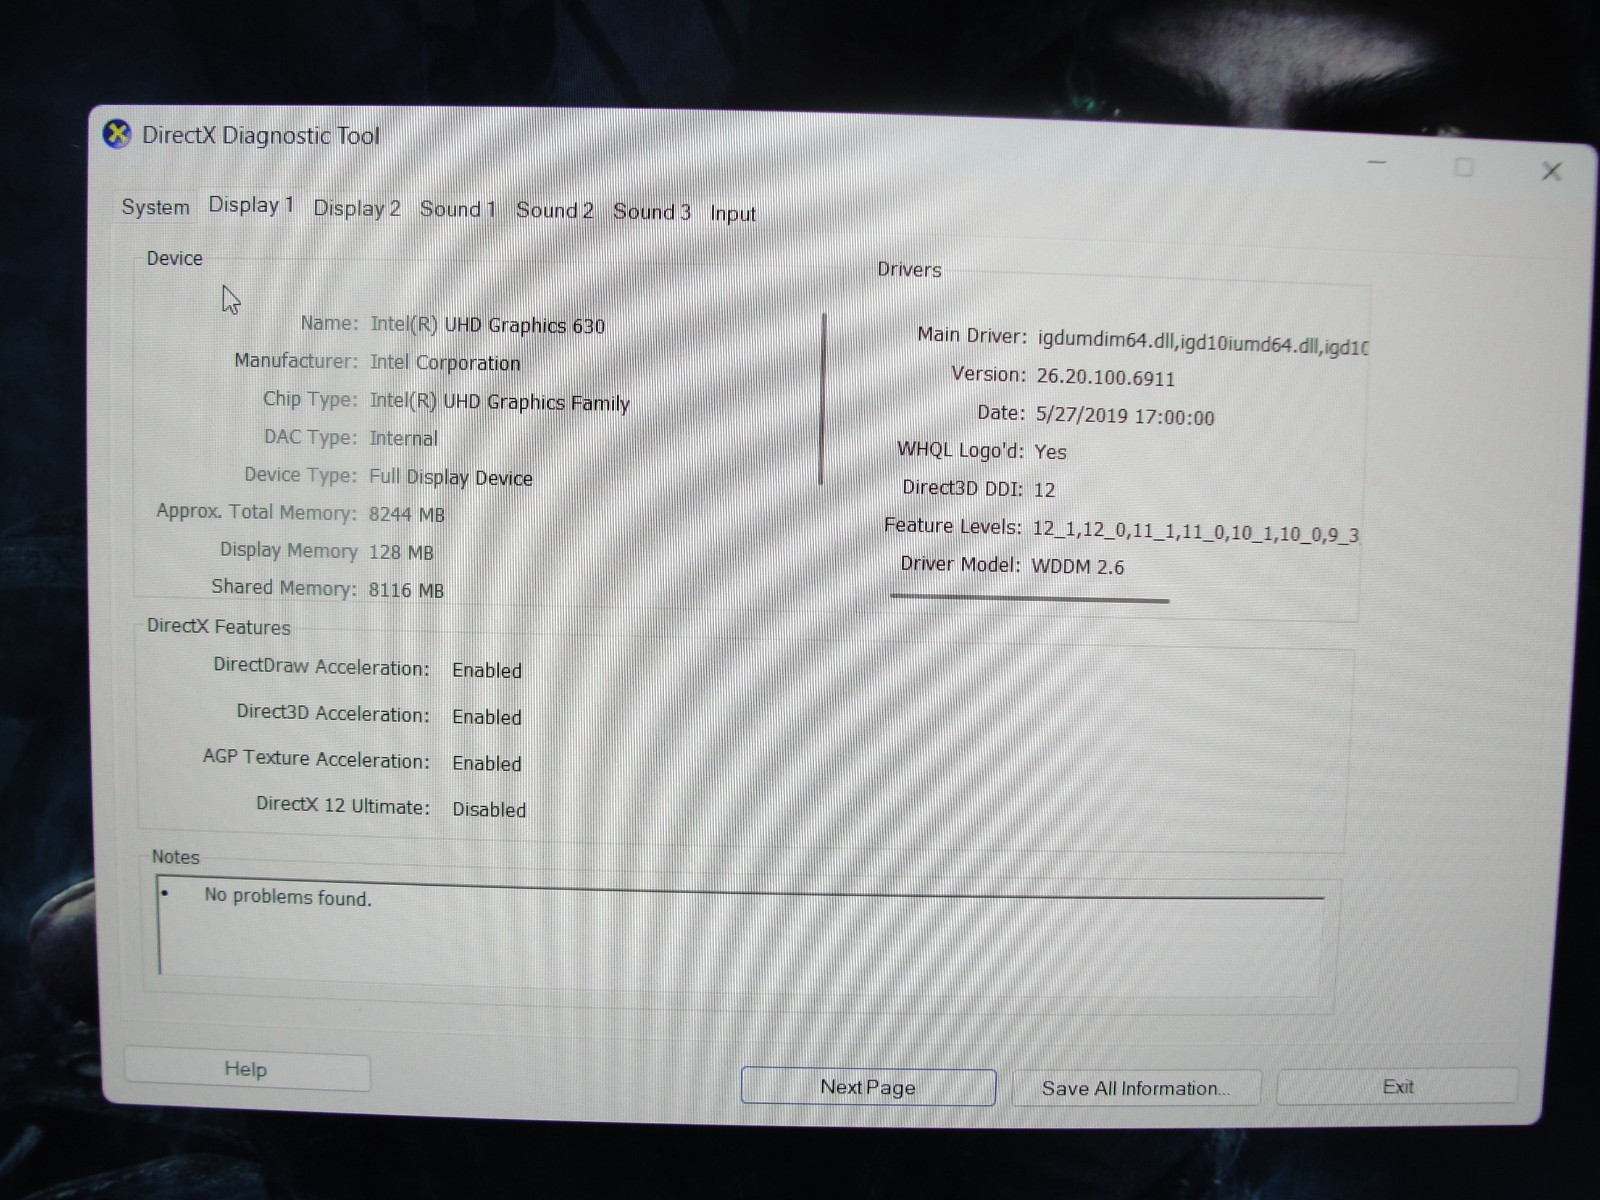This screenshot has width=1600, height=1200.
Task: Click the Exit button
Action: tap(1398, 1087)
